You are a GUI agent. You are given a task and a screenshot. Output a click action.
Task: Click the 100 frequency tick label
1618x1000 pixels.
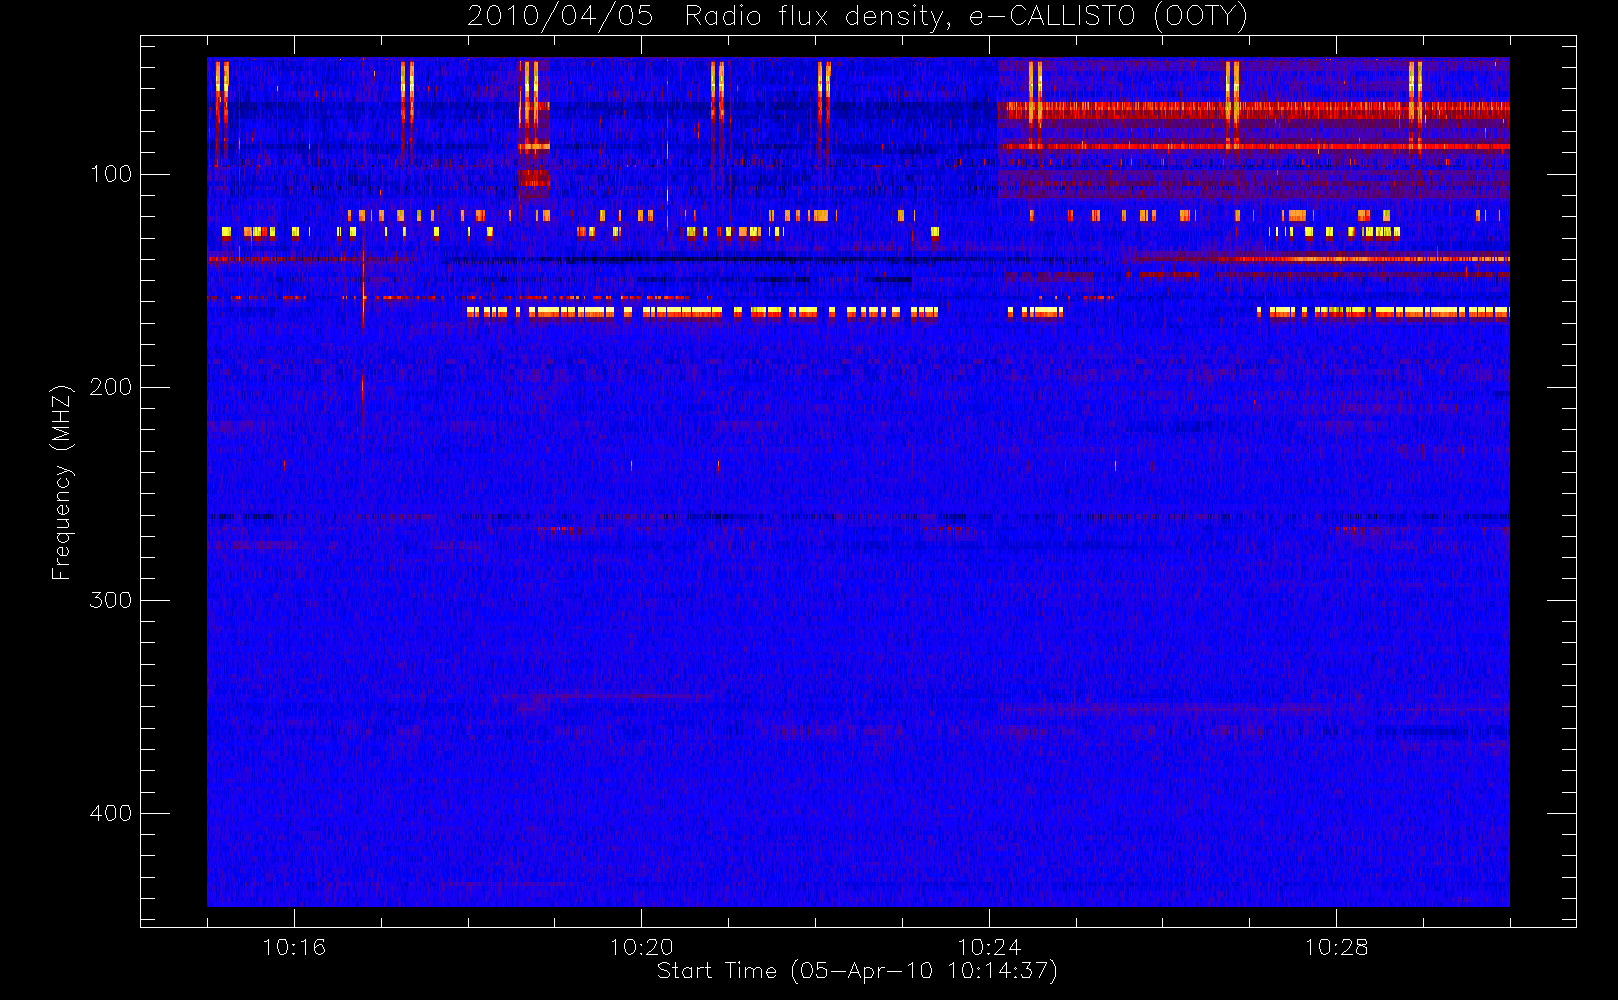point(111,174)
